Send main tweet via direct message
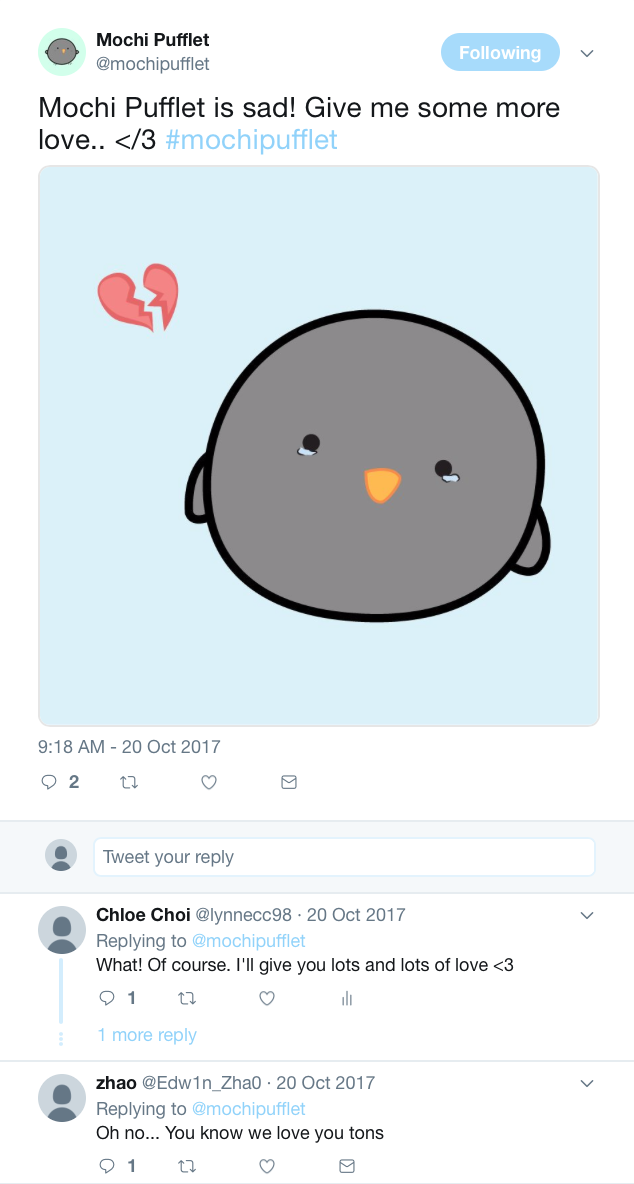The height and width of the screenshot is (1184, 634). coord(289,782)
